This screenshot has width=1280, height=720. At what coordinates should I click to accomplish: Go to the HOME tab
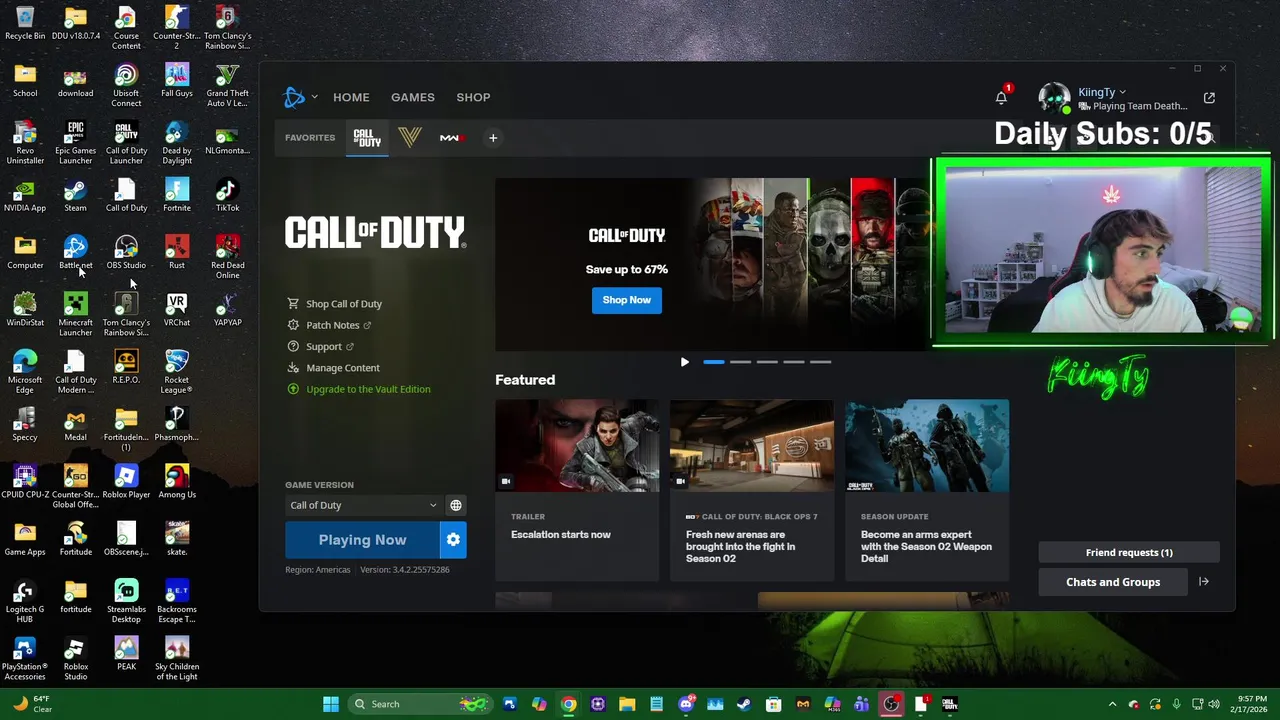coord(351,97)
